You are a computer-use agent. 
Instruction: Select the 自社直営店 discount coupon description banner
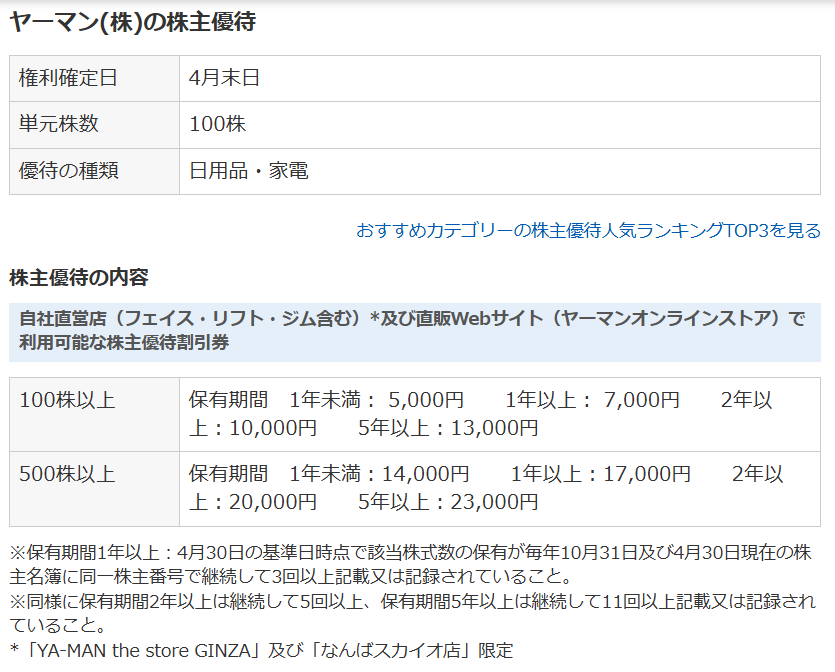pos(415,332)
